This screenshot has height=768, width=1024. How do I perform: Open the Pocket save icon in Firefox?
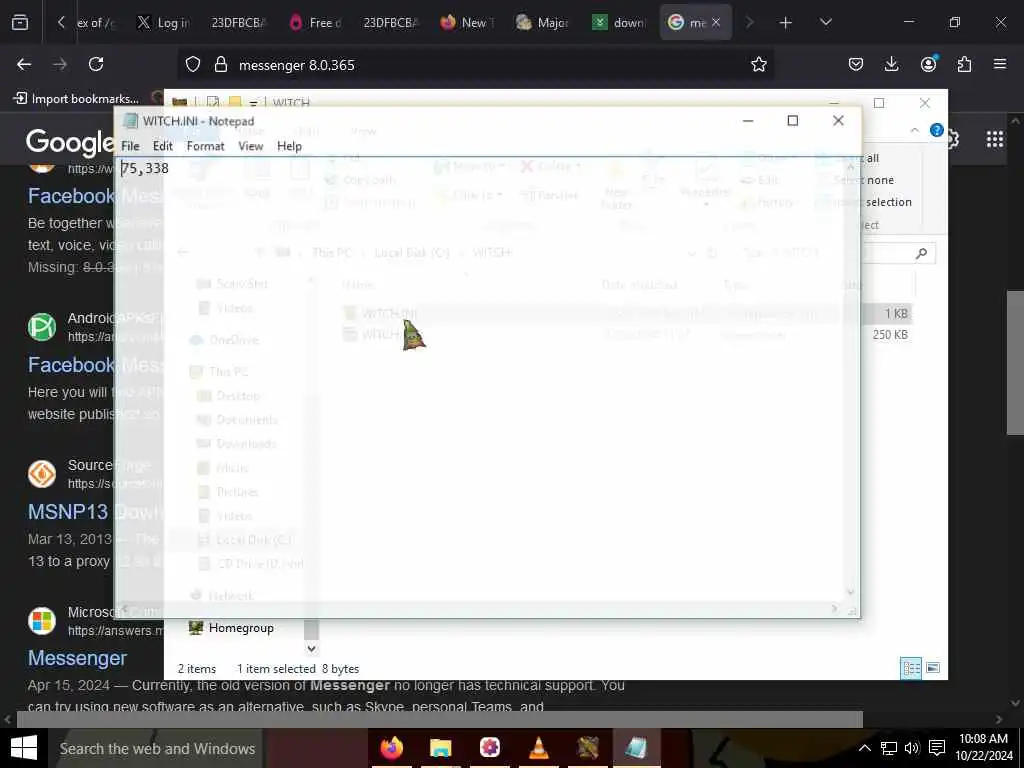(856, 64)
